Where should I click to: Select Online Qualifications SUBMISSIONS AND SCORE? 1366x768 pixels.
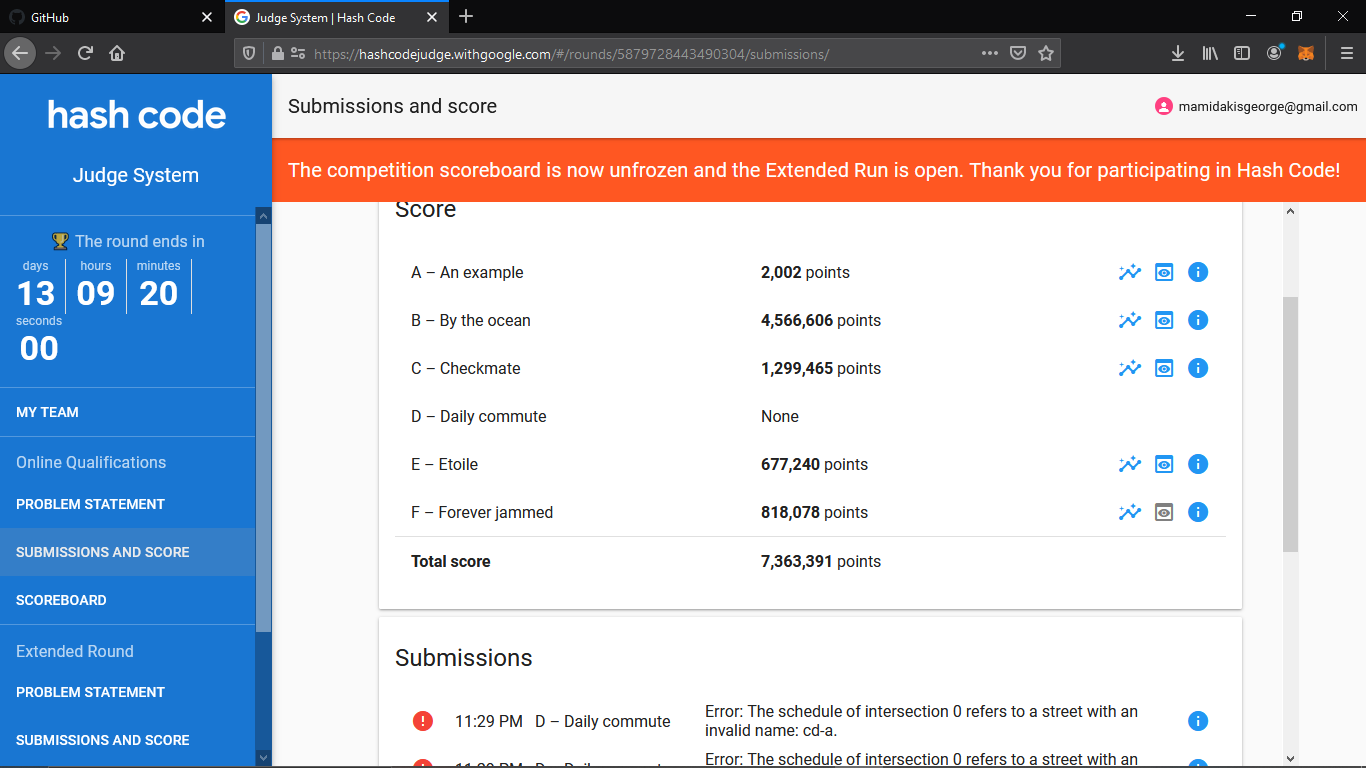(x=128, y=552)
